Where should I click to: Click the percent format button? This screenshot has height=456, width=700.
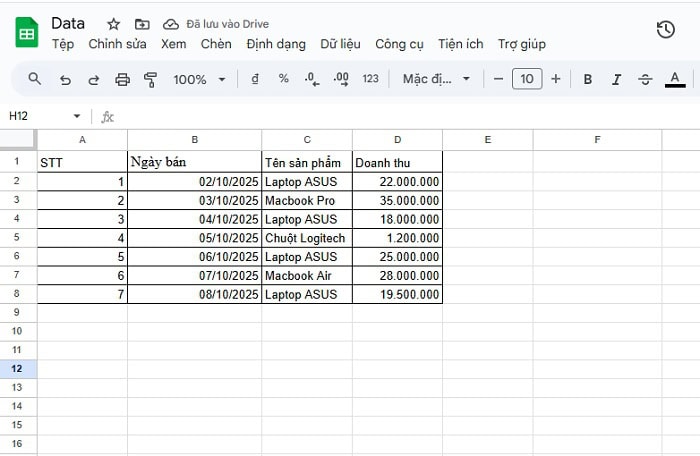pyautogui.click(x=284, y=79)
